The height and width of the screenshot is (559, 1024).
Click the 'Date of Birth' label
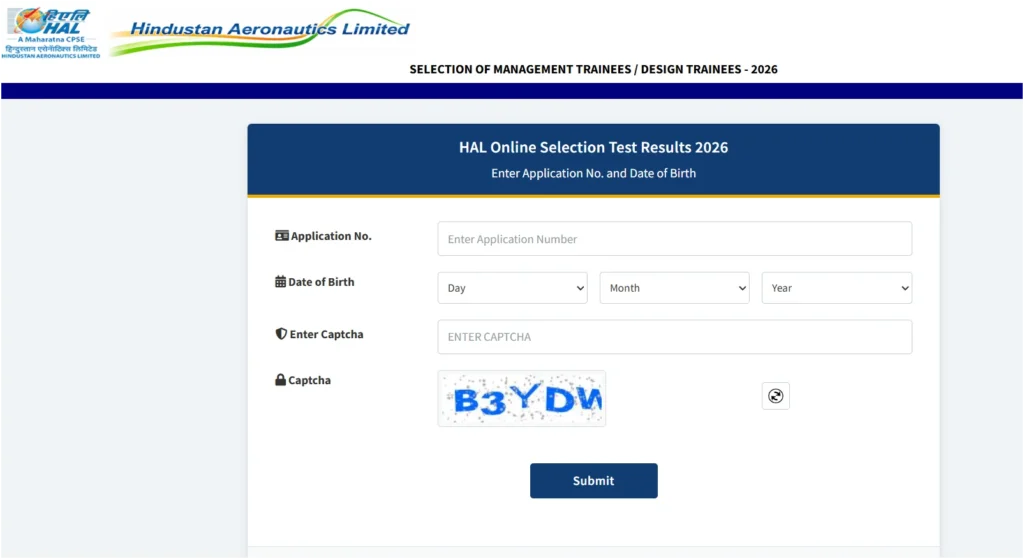[x=321, y=281]
